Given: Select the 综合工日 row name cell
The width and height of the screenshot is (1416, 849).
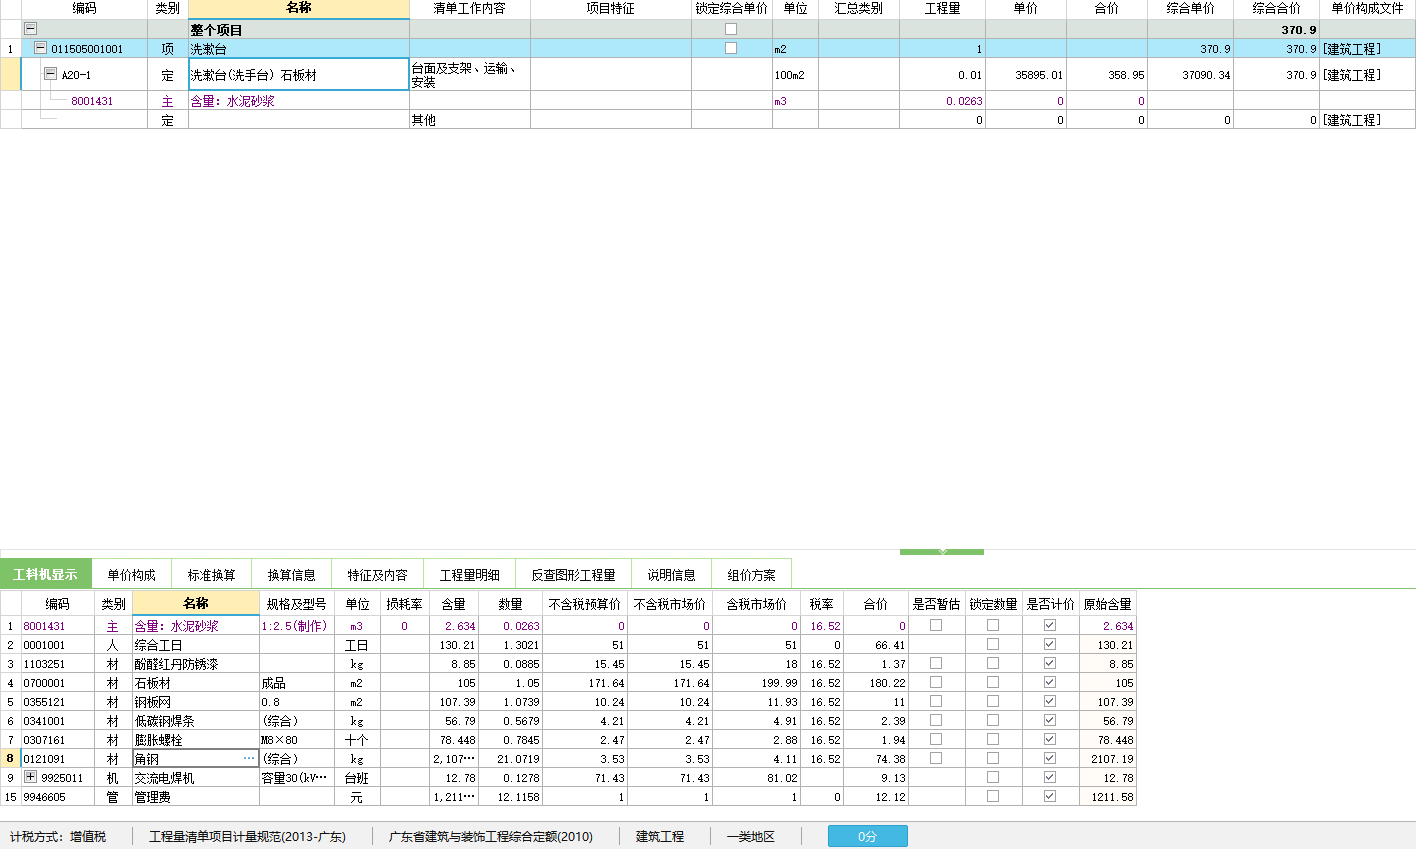Looking at the screenshot, I should click(196, 645).
